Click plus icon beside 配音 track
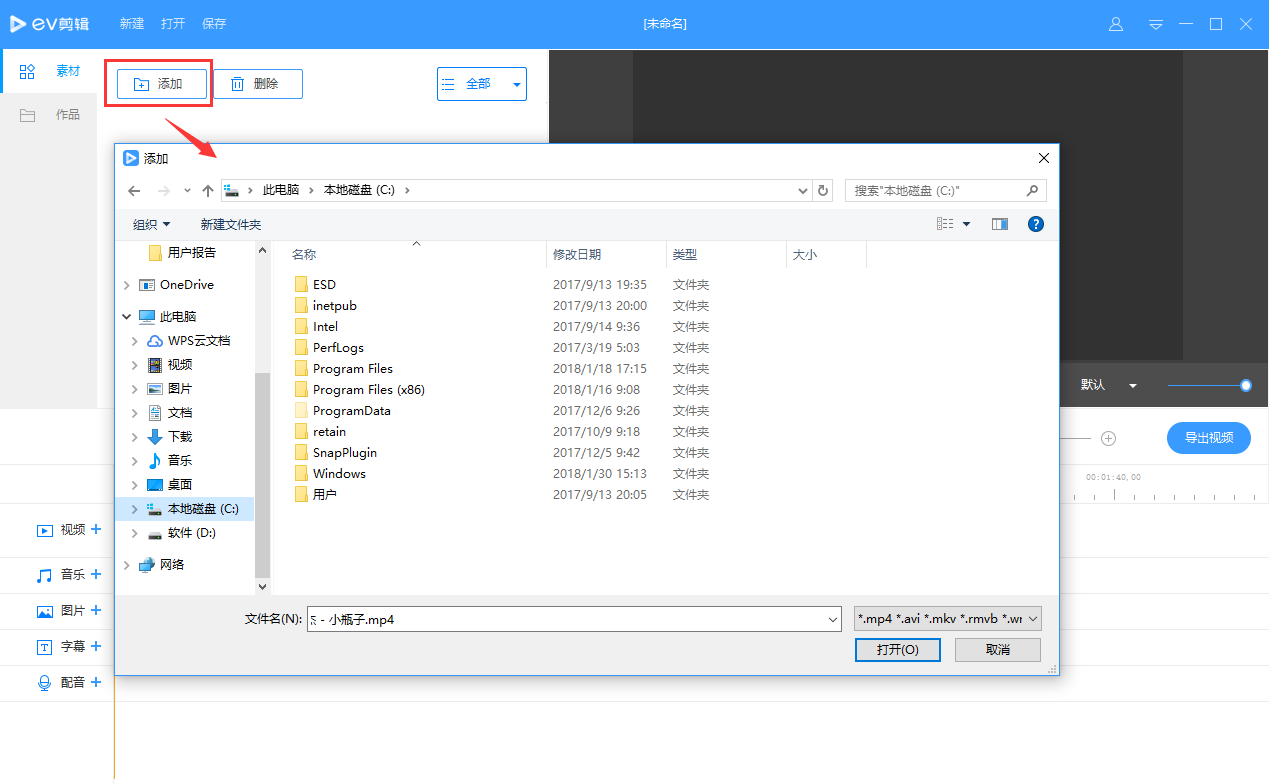Image resolution: width=1269 pixels, height=784 pixels. point(94,682)
